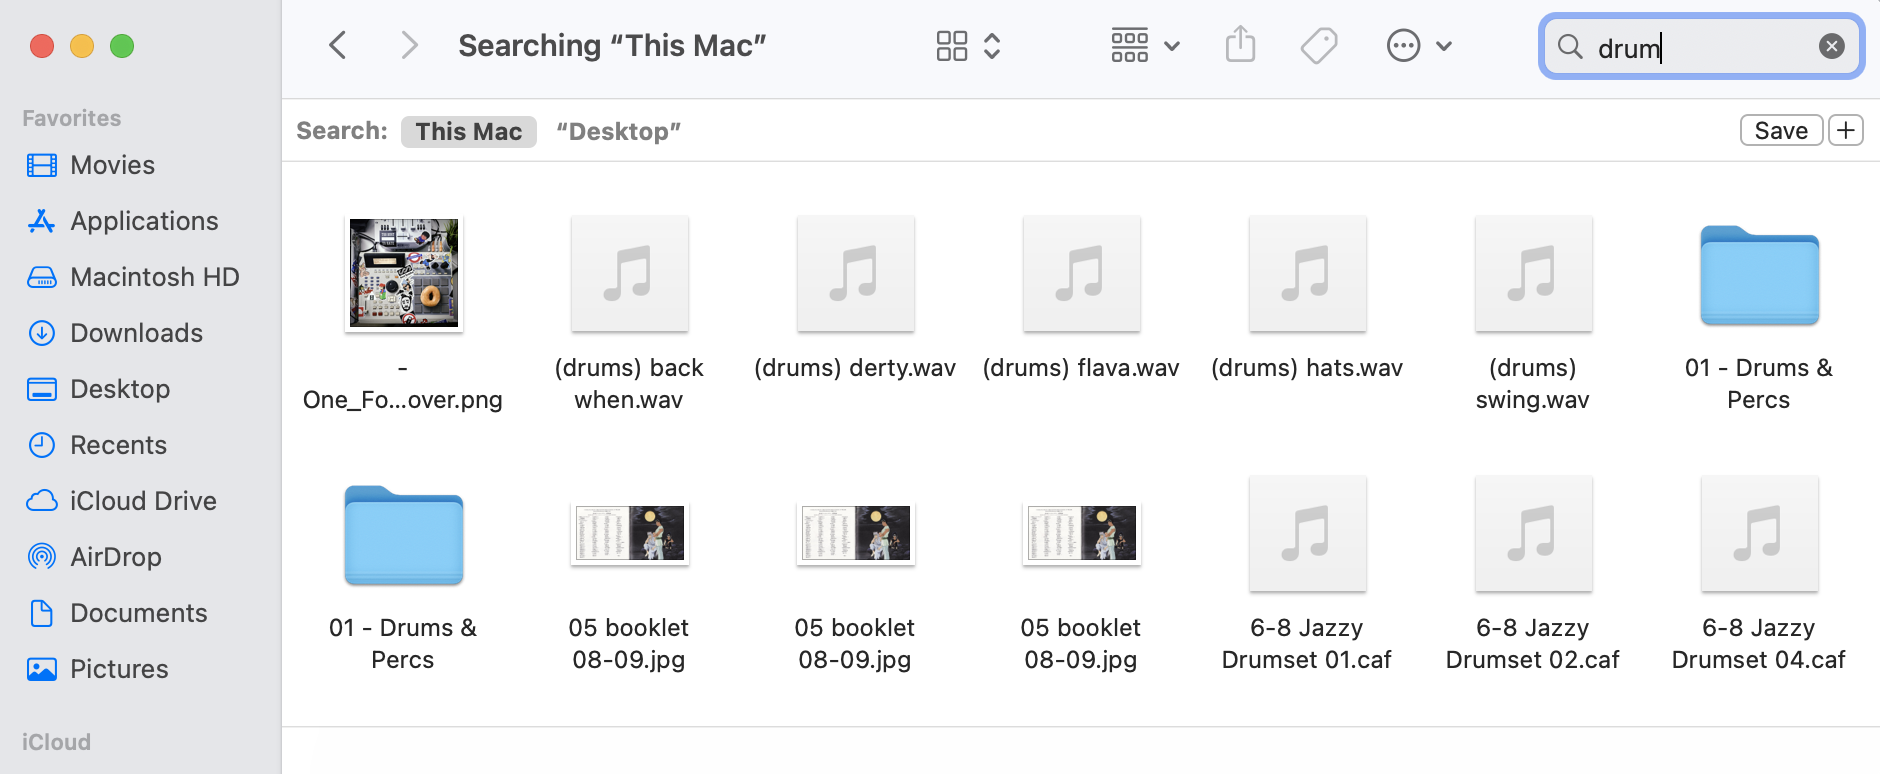Open AirDrop in the sidebar
The height and width of the screenshot is (774, 1880).
click(x=115, y=557)
